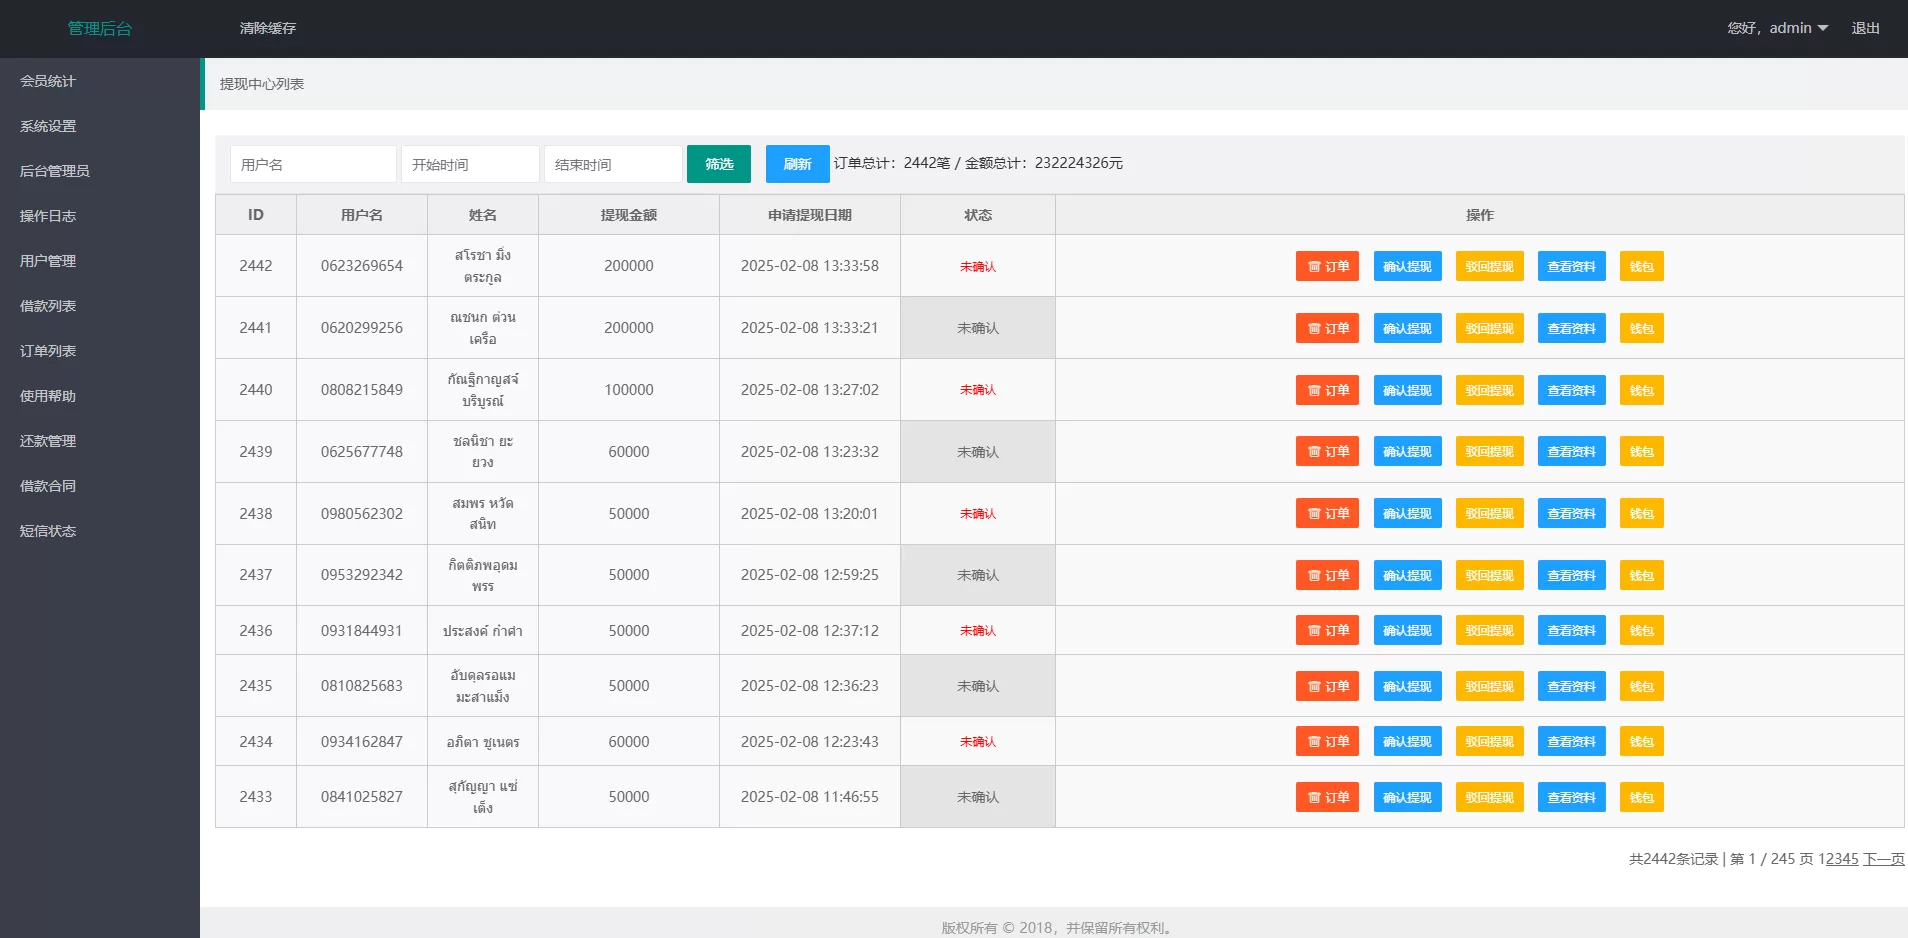Focus the 用户名 search field

pyautogui.click(x=313, y=164)
